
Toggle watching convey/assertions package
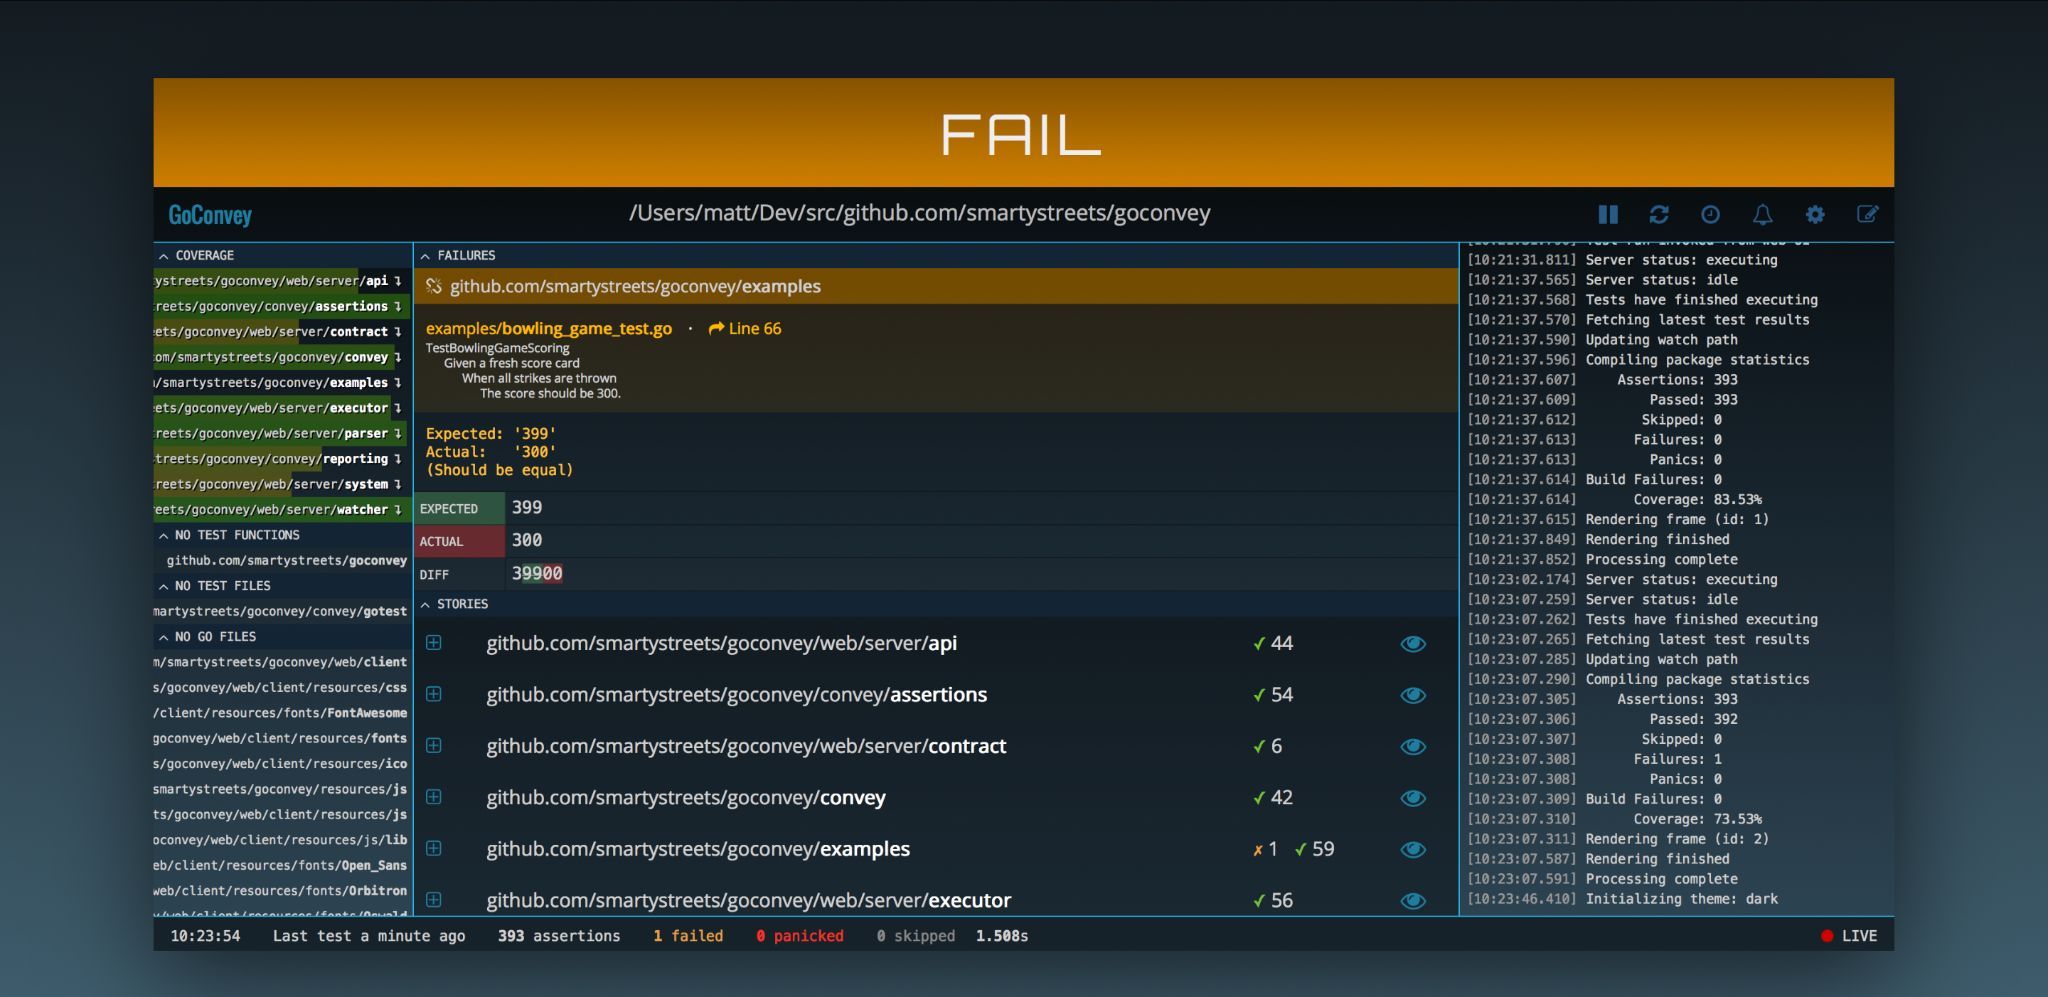[1413, 695]
